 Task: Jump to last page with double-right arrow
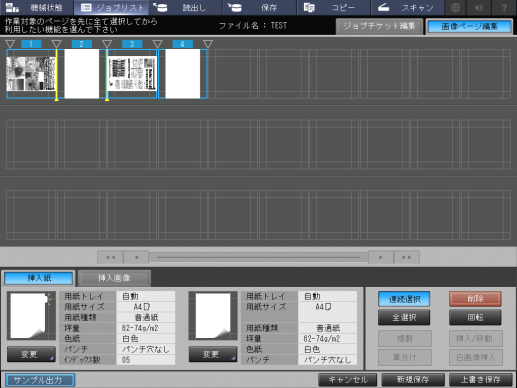point(406,257)
